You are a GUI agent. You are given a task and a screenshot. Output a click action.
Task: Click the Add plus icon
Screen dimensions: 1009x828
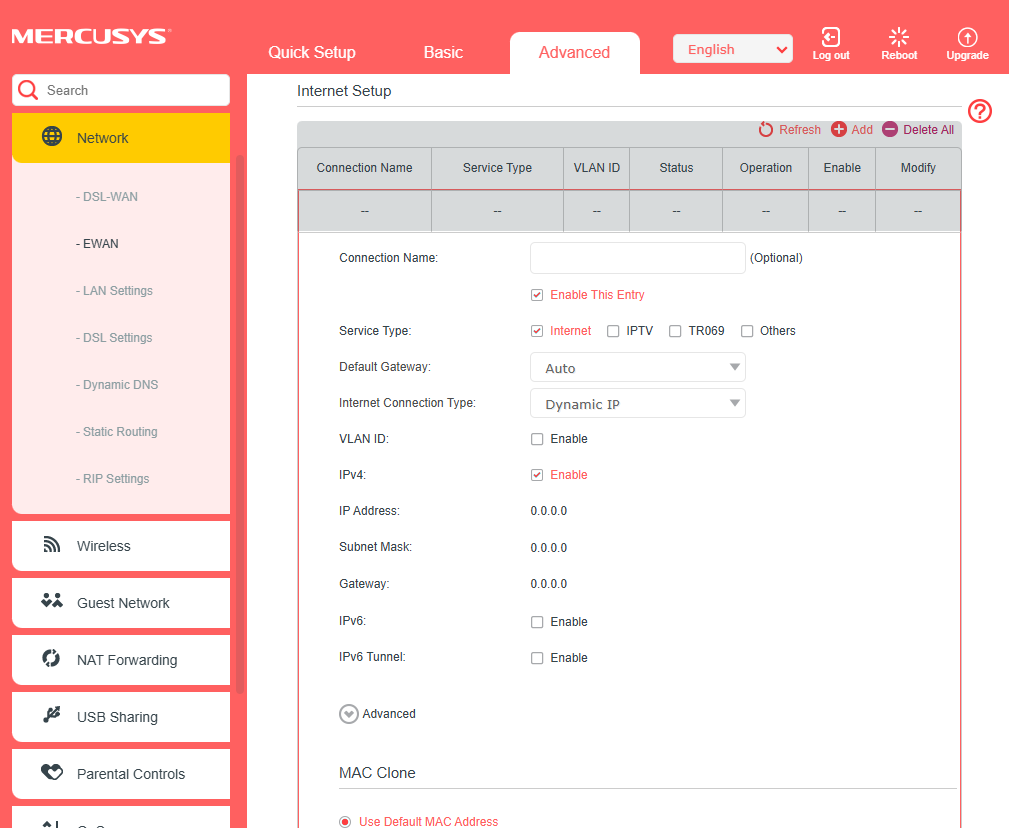click(838, 129)
